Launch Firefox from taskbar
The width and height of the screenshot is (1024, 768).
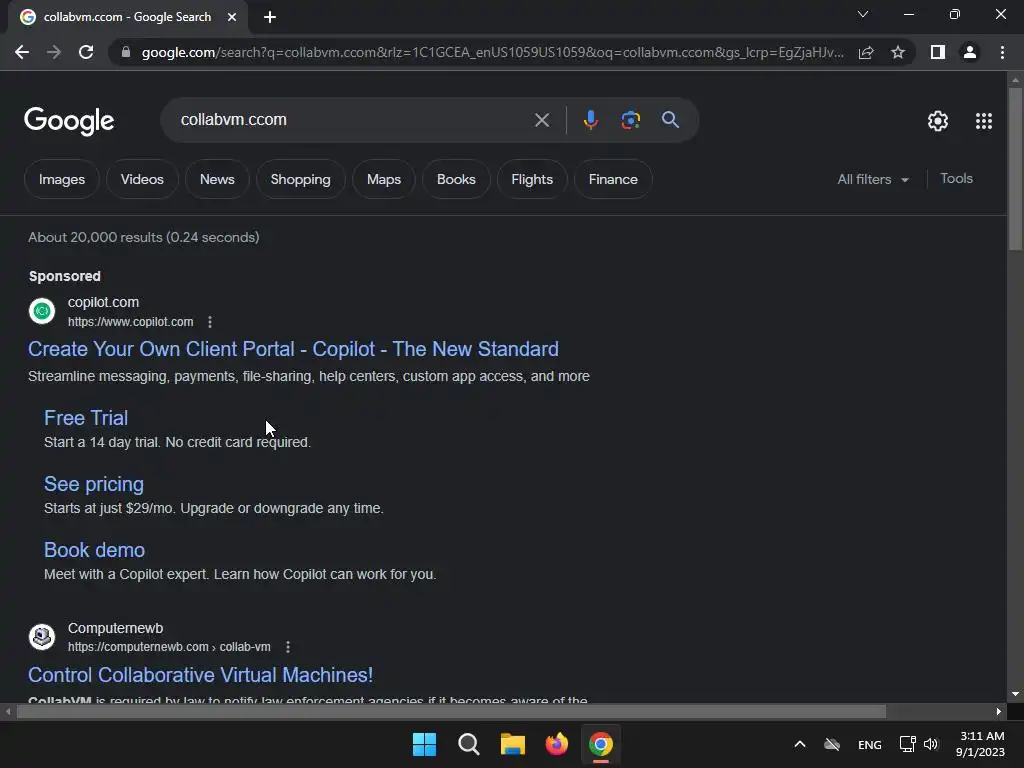click(556, 744)
